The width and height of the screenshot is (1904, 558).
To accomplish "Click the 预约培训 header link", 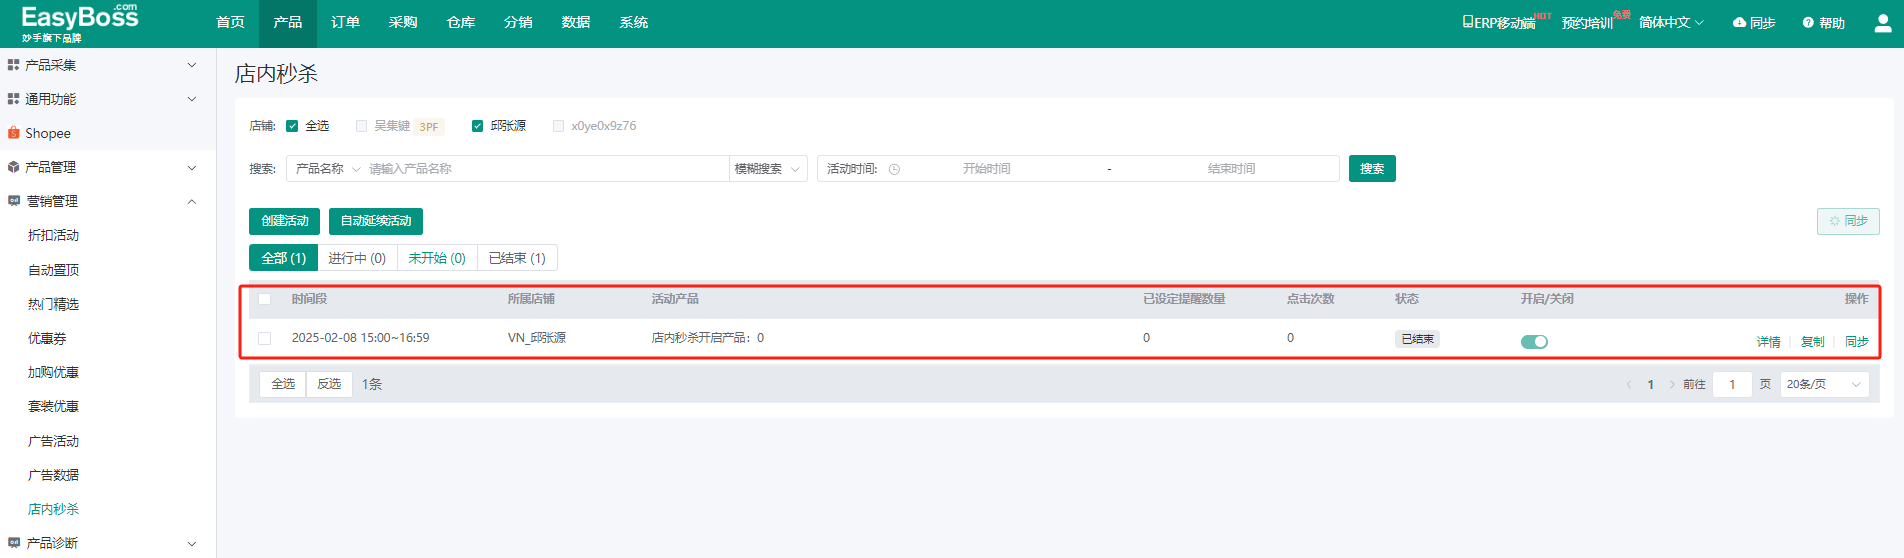I will click(x=1588, y=23).
